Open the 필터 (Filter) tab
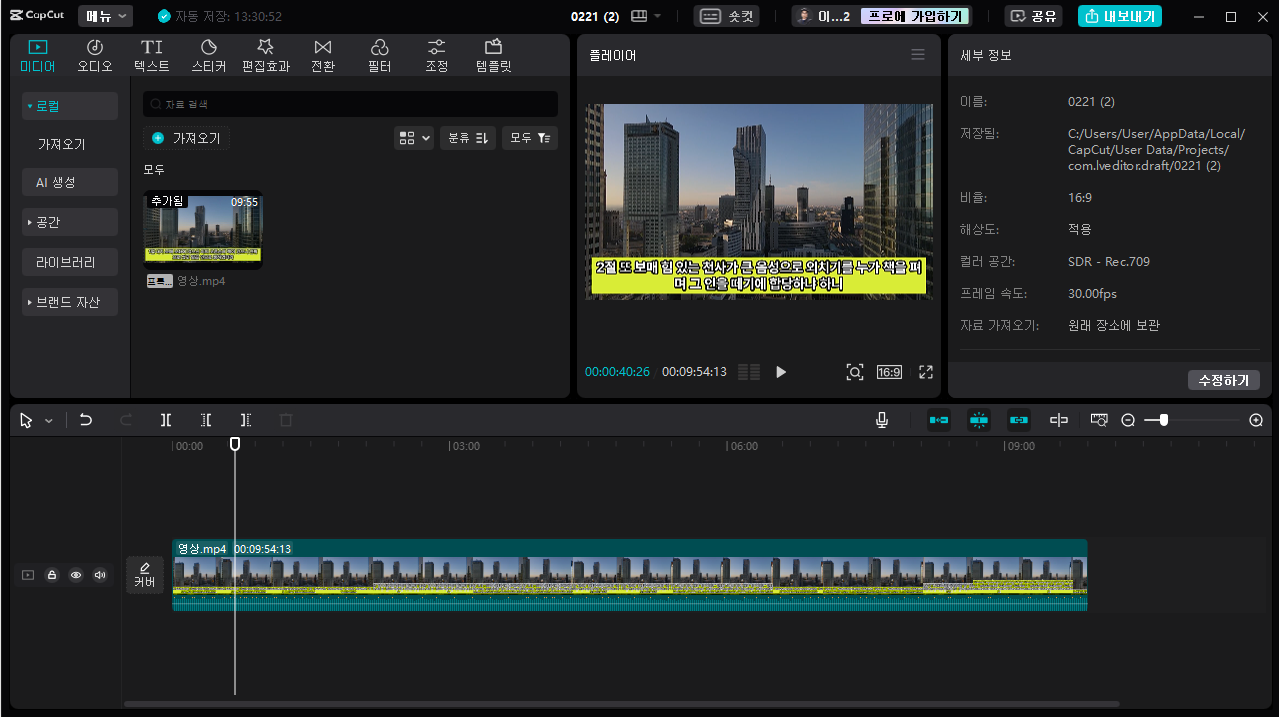Viewport: 1279px width, 717px height. (380, 56)
